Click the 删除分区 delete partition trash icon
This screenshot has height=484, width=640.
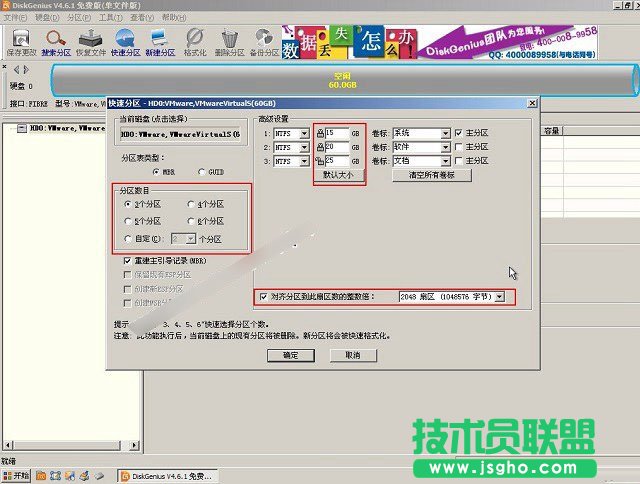(229, 42)
